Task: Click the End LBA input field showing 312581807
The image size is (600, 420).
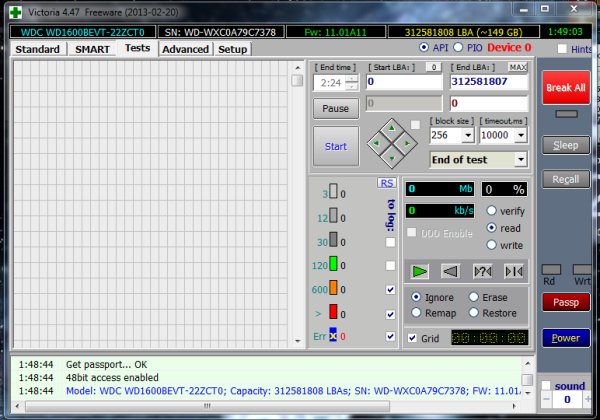Action: (489, 82)
